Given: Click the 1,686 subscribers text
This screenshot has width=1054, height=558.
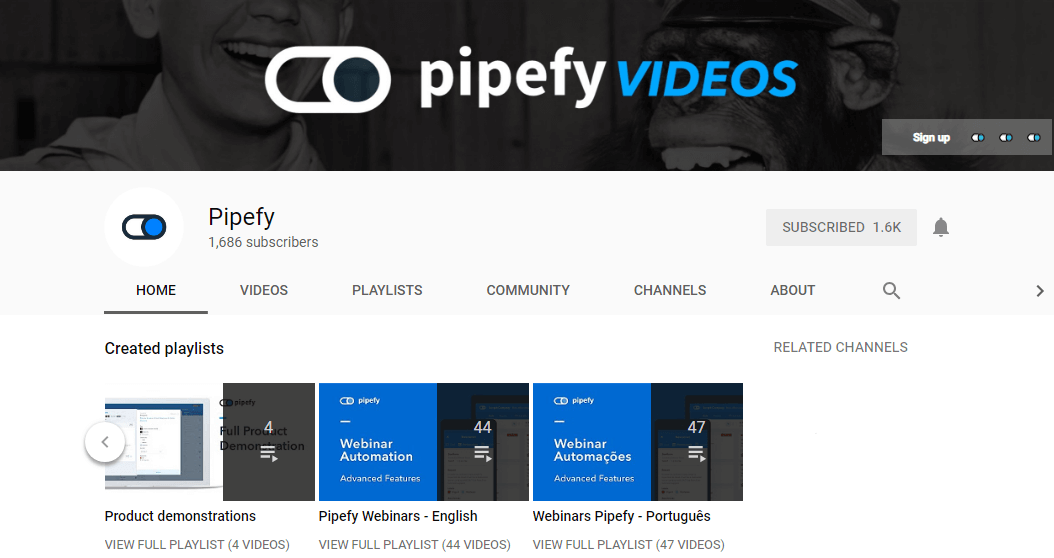Looking at the screenshot, I should (263, 242).
